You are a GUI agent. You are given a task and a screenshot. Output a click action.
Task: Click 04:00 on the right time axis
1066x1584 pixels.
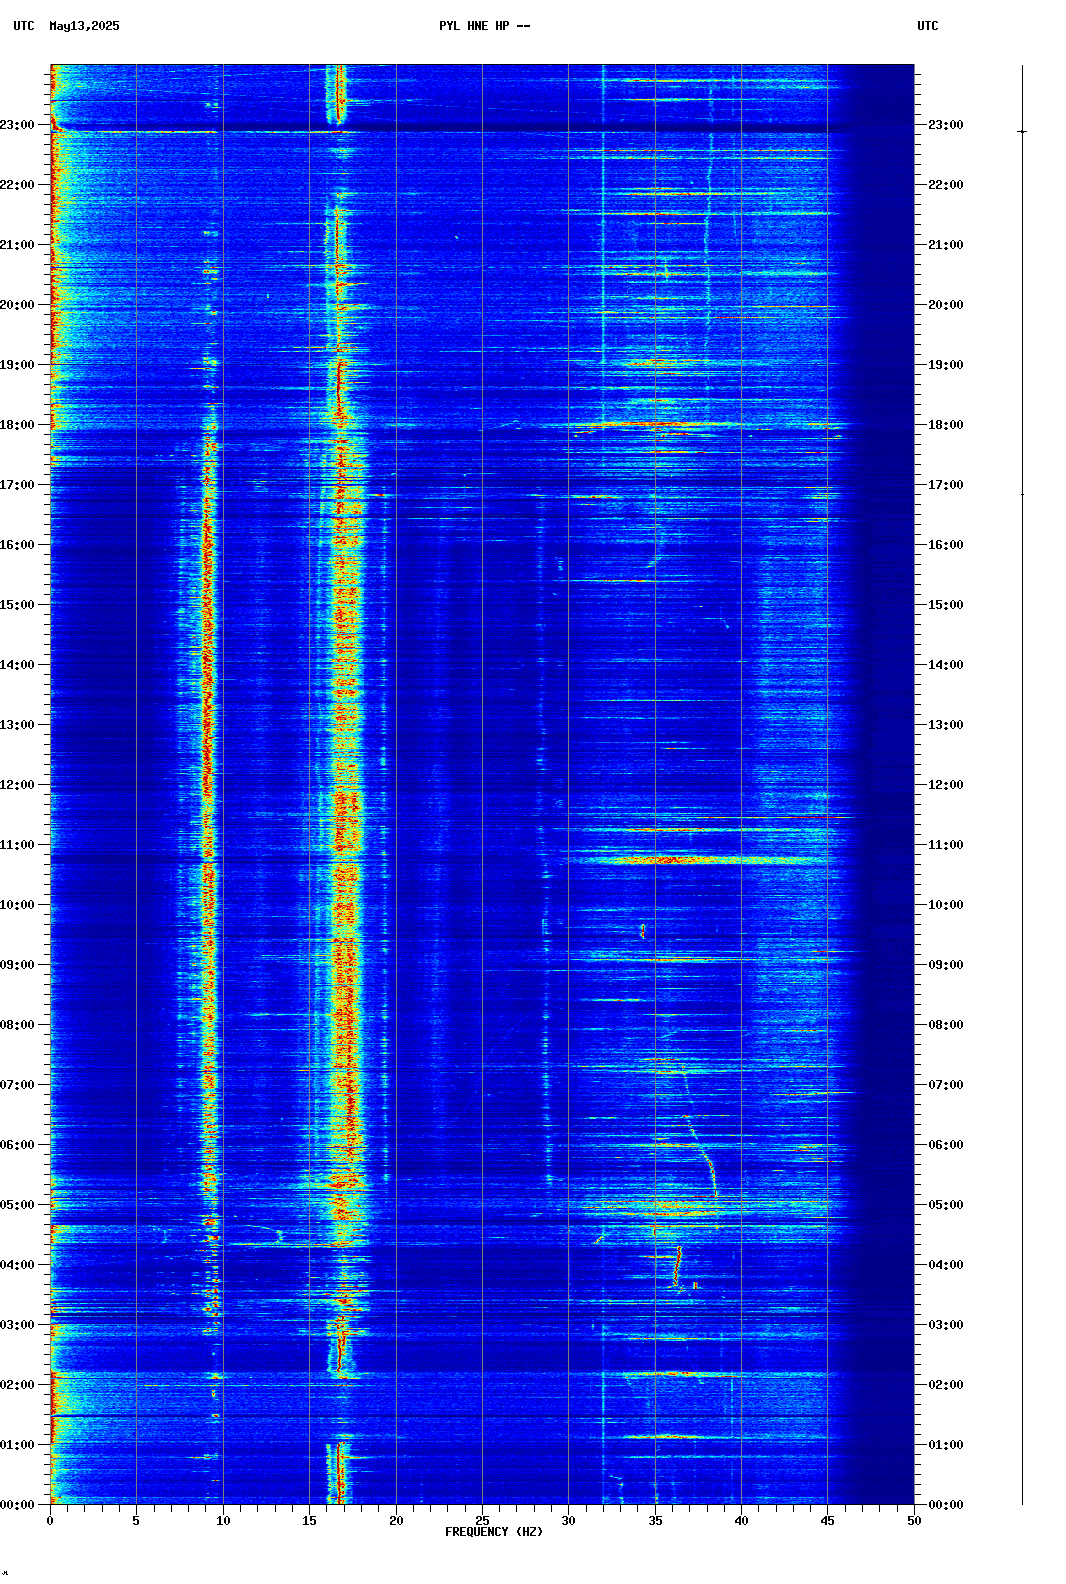(x=946, y=1265)
